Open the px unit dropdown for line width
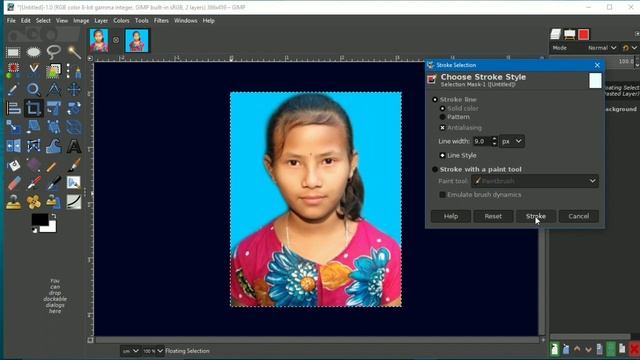This screenshot has height=360, width=640. tap(512, 141)
